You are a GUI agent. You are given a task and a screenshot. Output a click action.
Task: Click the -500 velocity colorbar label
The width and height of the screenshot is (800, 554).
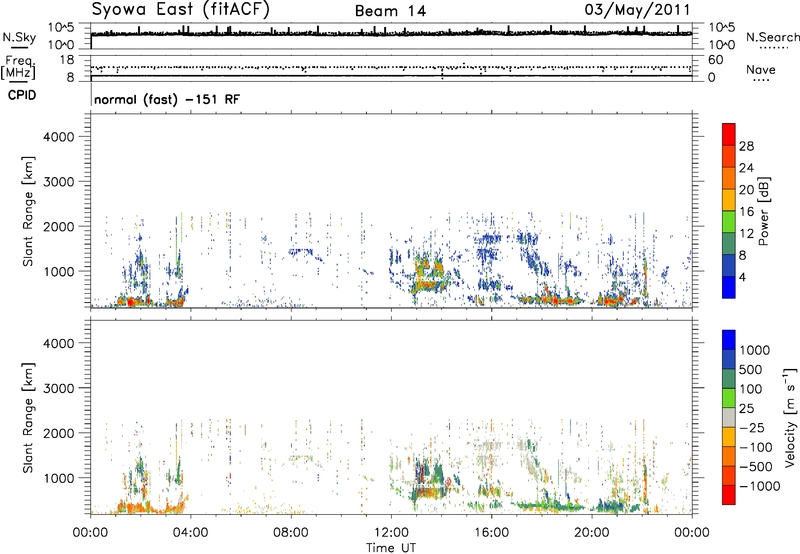[x=756, y=467]
